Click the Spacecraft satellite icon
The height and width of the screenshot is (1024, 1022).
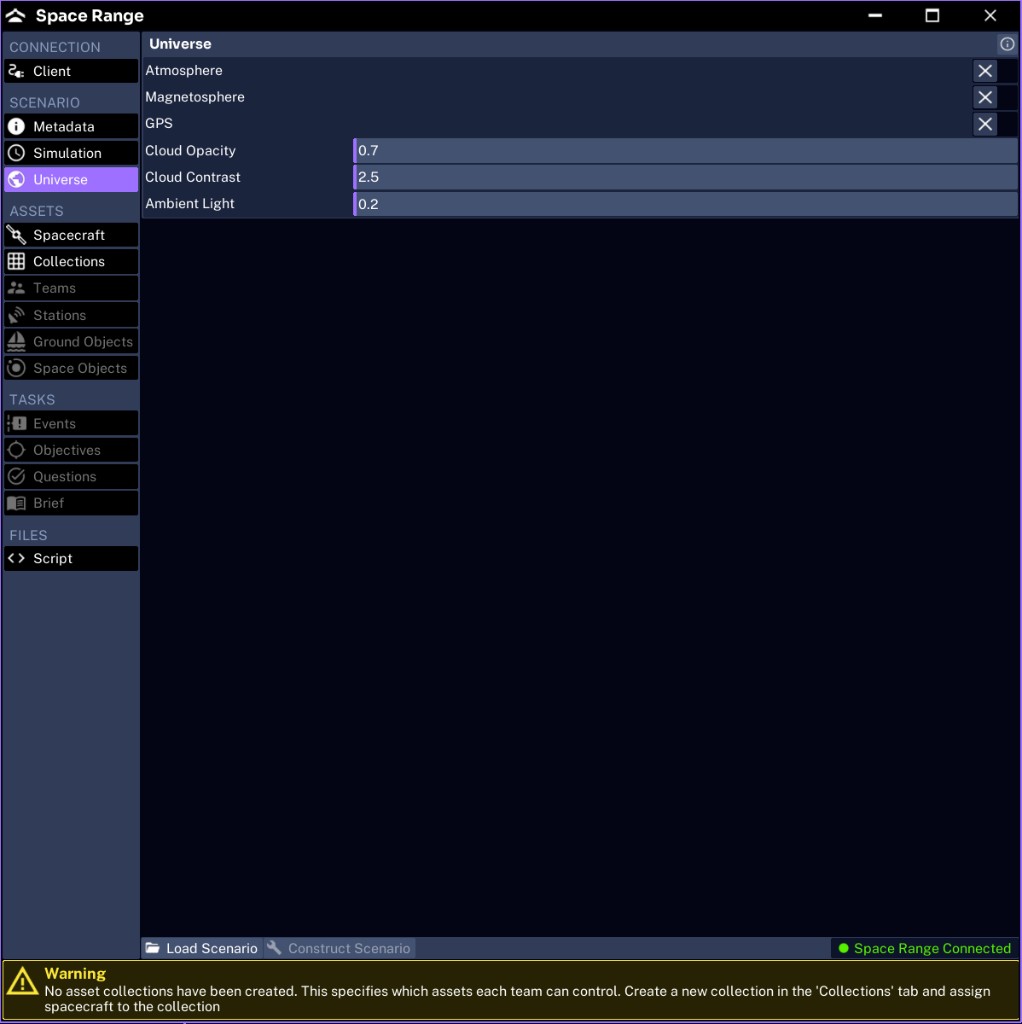(x=16, y=235)
